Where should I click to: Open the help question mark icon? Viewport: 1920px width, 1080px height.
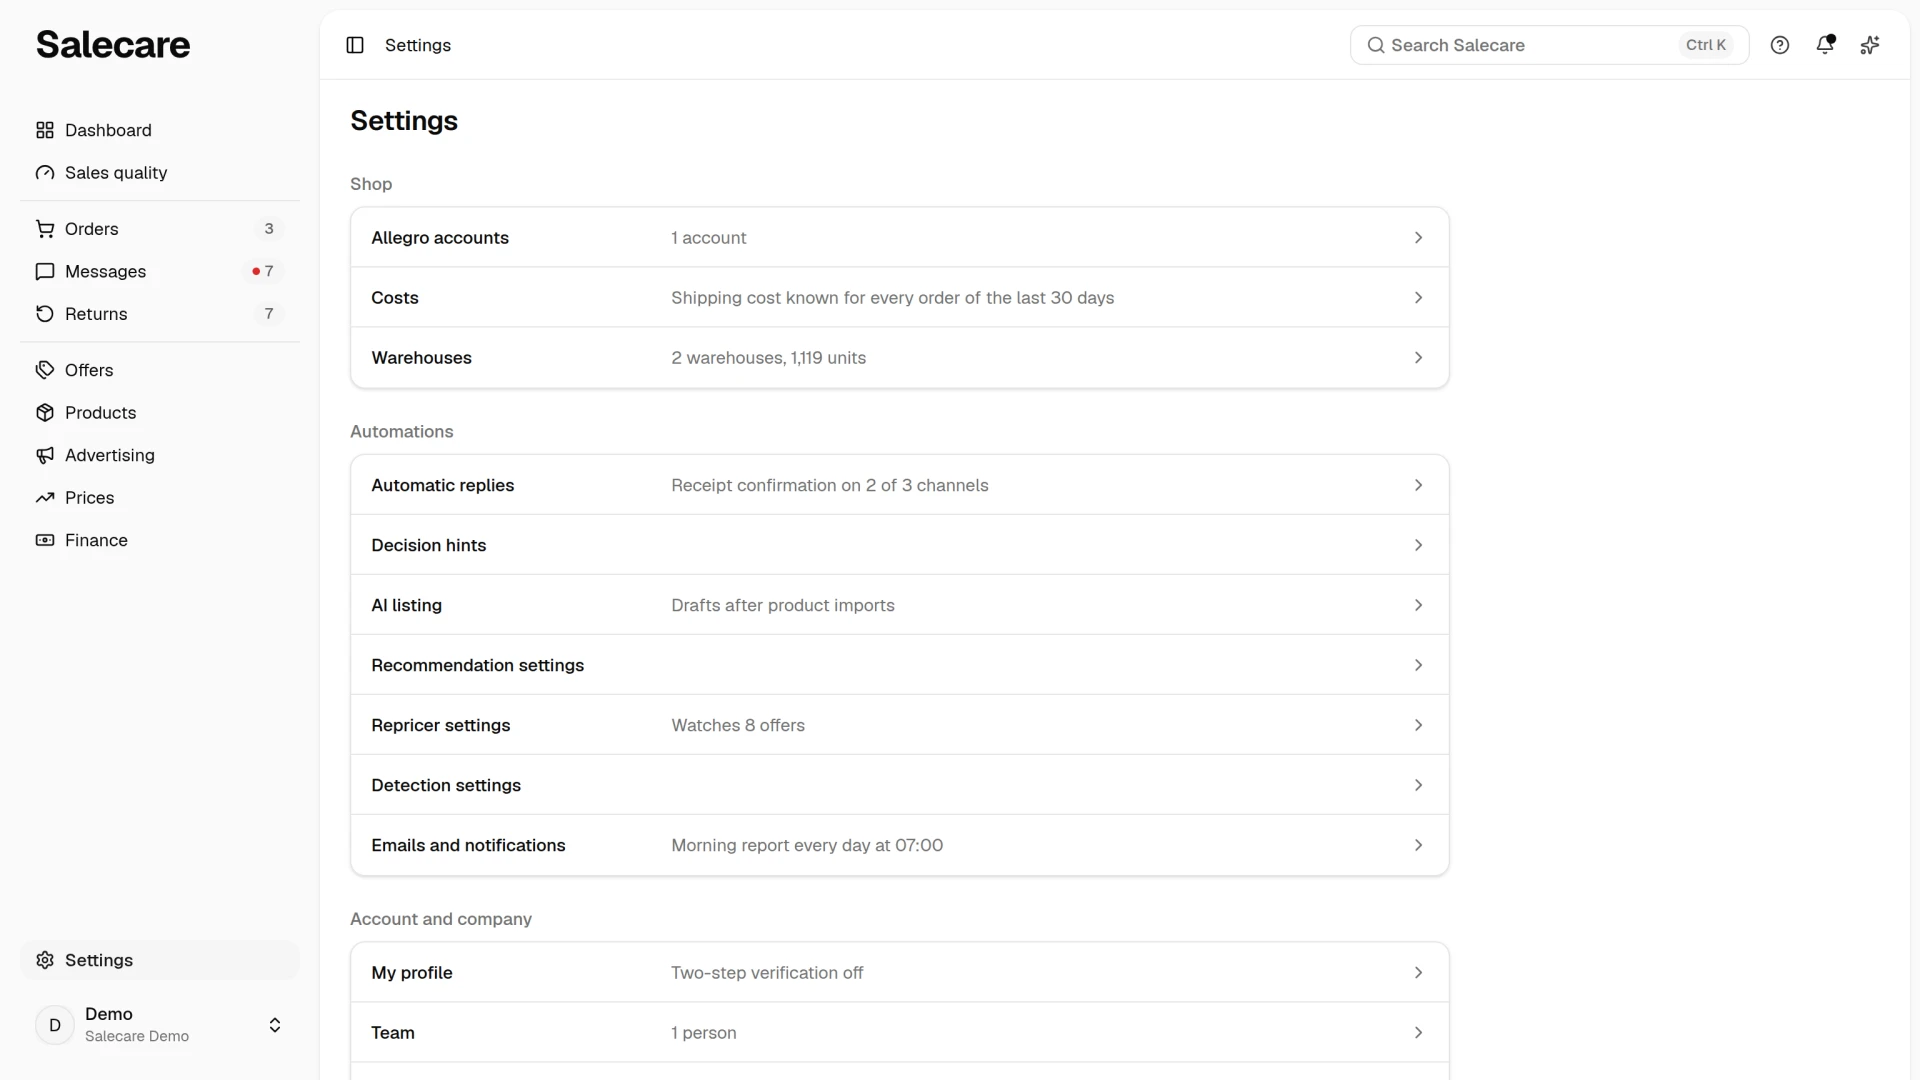tap(1780, 45)
